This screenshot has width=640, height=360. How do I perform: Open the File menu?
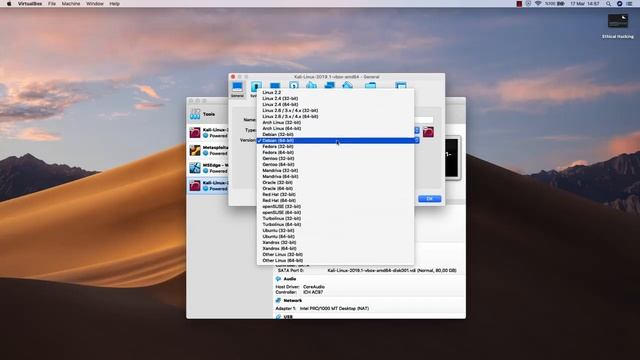pos(52,4)
